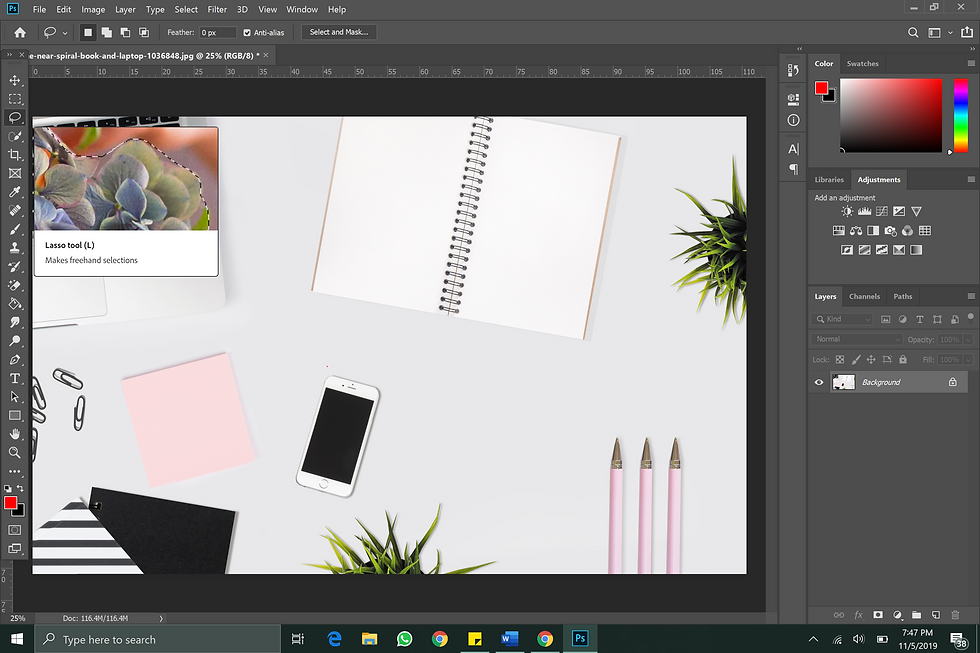The width and height of the screenshot is (980, 653).
Task: Select the Move tool
Action: pyautogui.click(x=15, y=80)
